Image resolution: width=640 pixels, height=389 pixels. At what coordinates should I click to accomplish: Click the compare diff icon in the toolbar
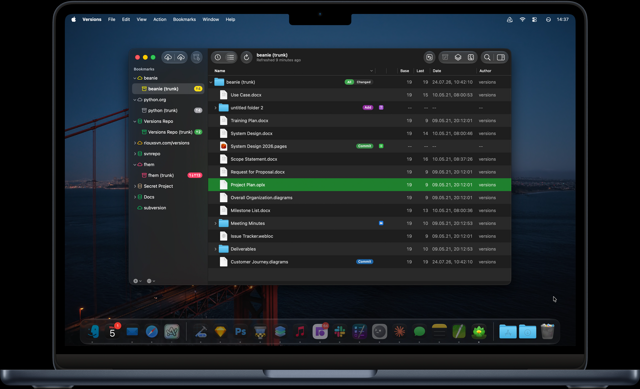tap(471, 58)
